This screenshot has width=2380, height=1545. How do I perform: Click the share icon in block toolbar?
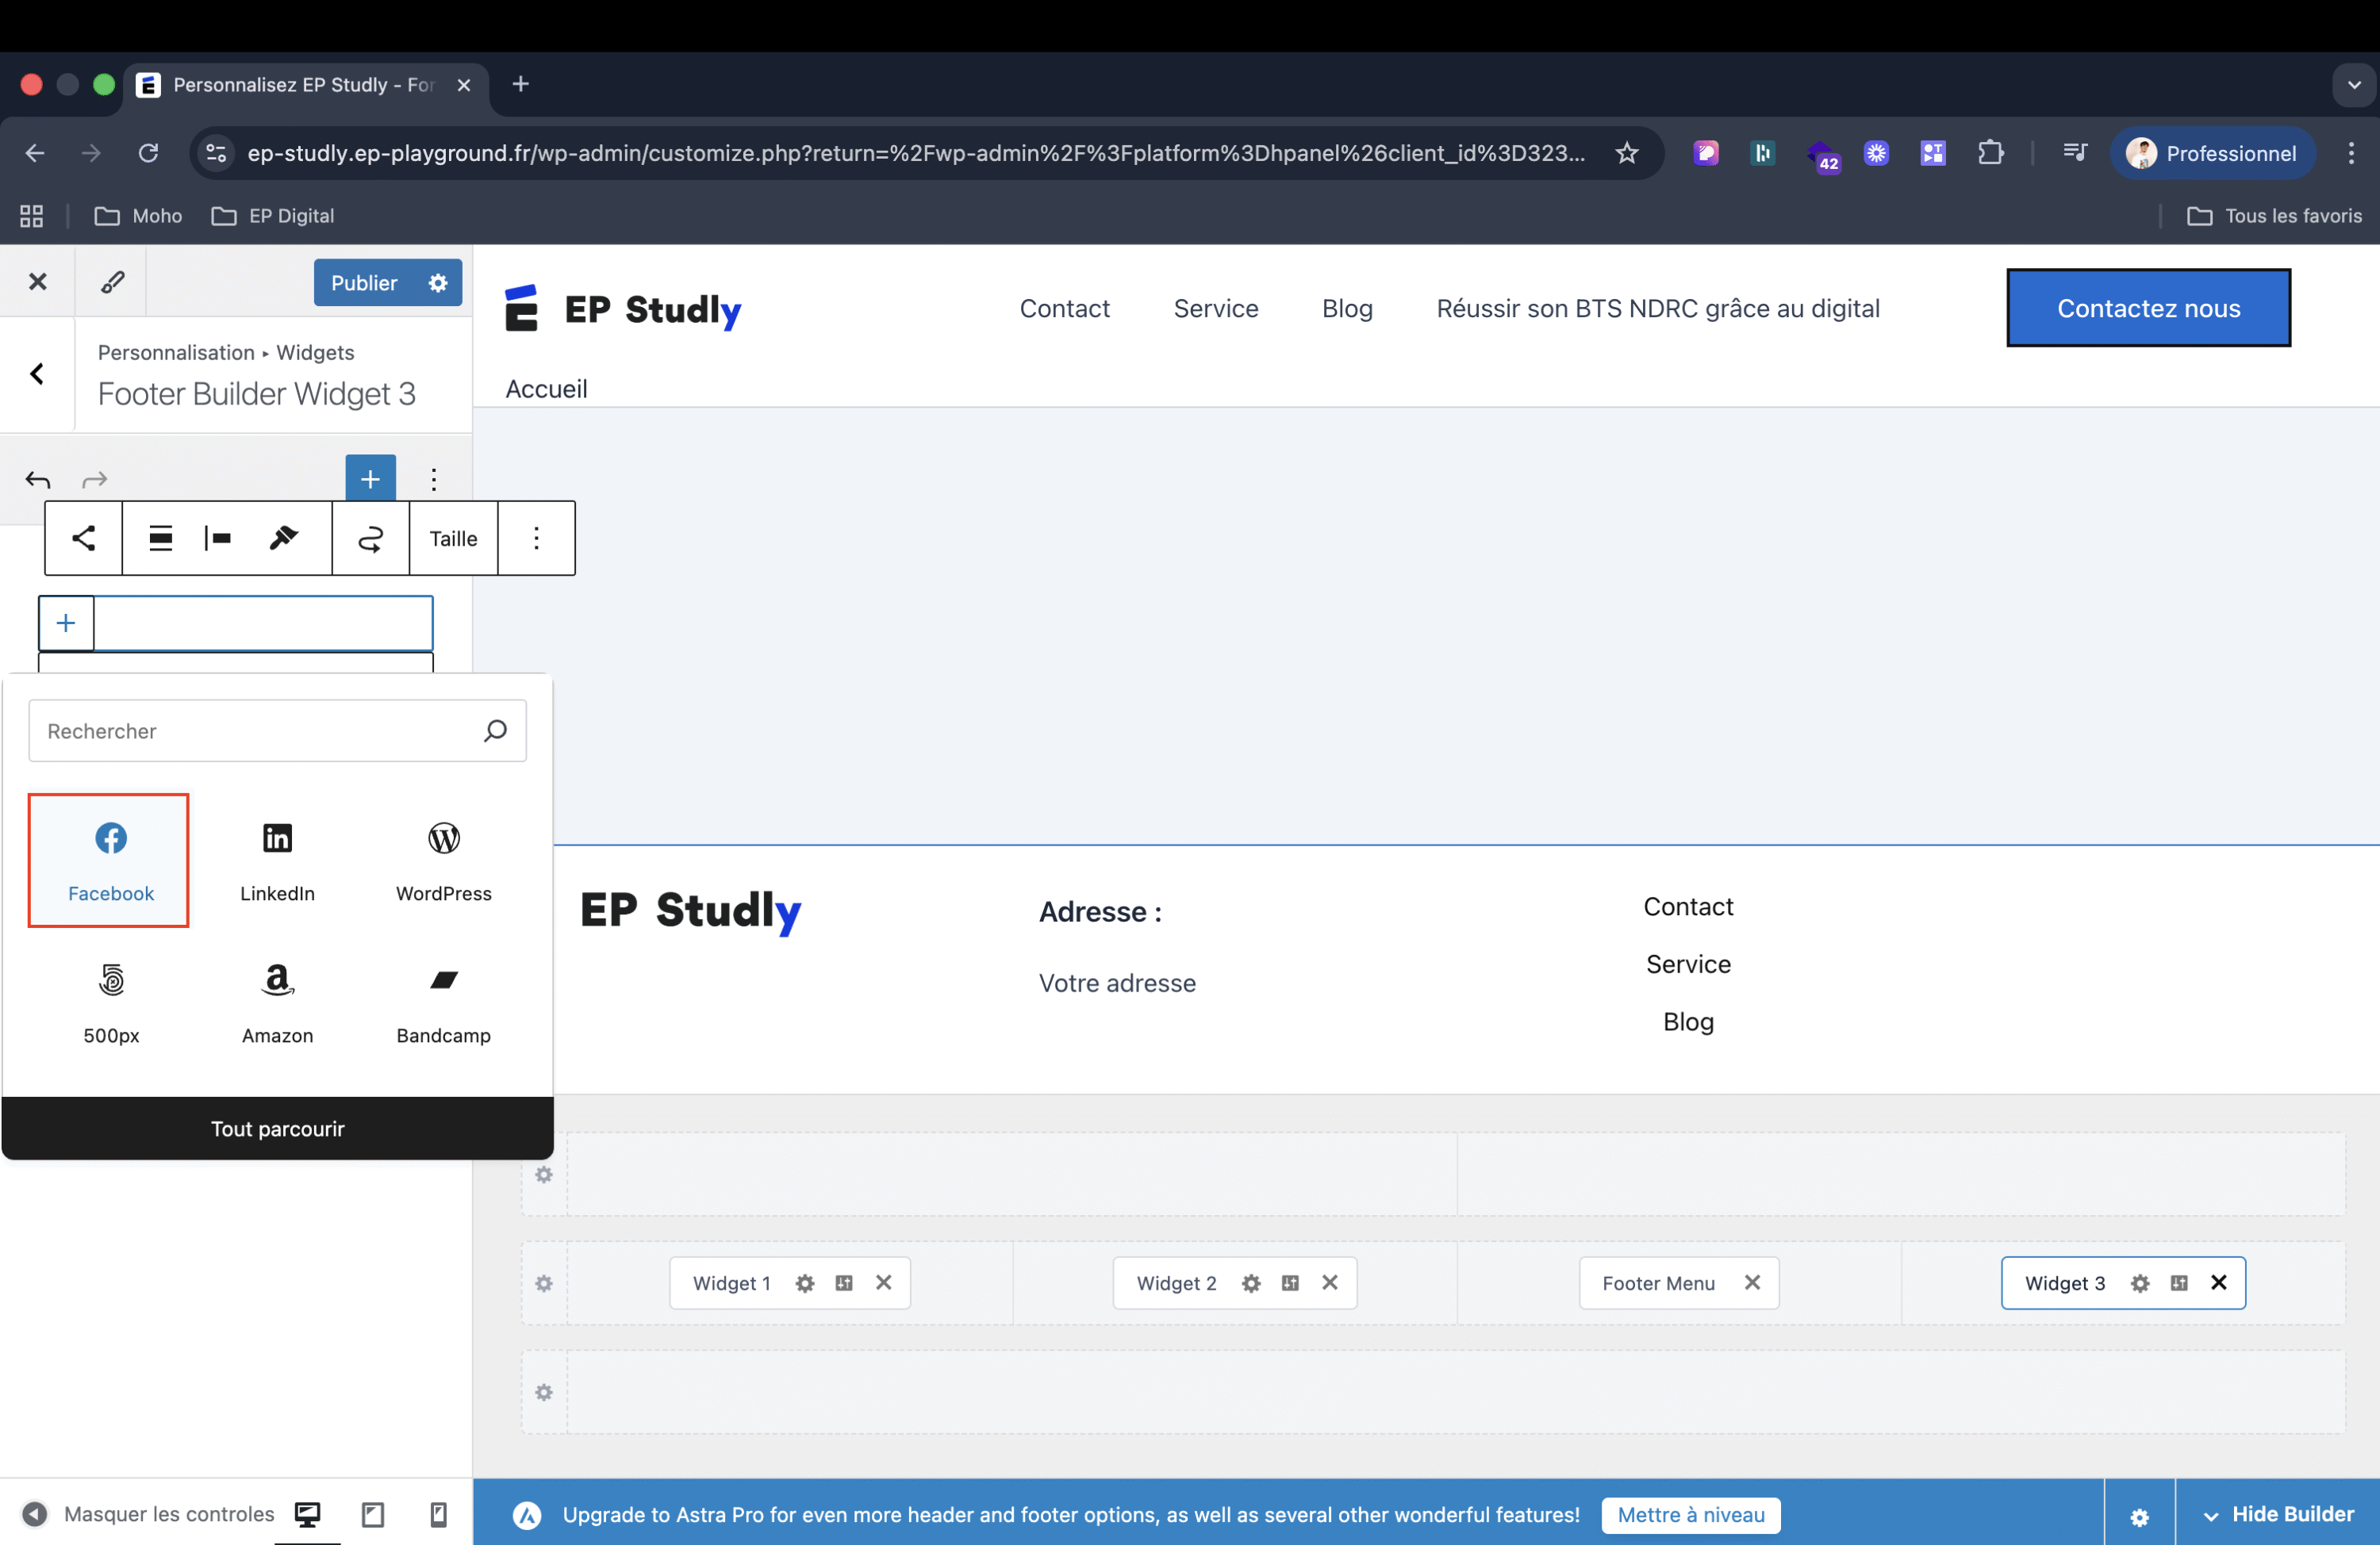[84, 538]
